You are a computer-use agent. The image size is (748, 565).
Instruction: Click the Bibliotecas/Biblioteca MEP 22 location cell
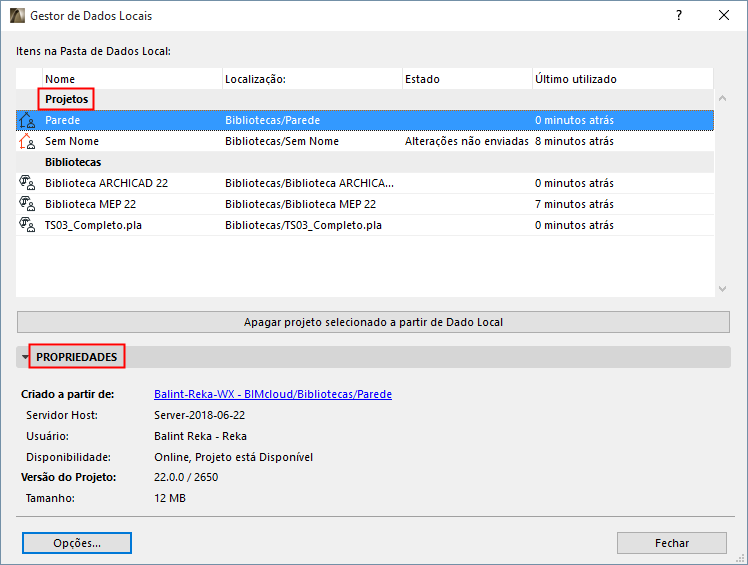click(301, 204)
